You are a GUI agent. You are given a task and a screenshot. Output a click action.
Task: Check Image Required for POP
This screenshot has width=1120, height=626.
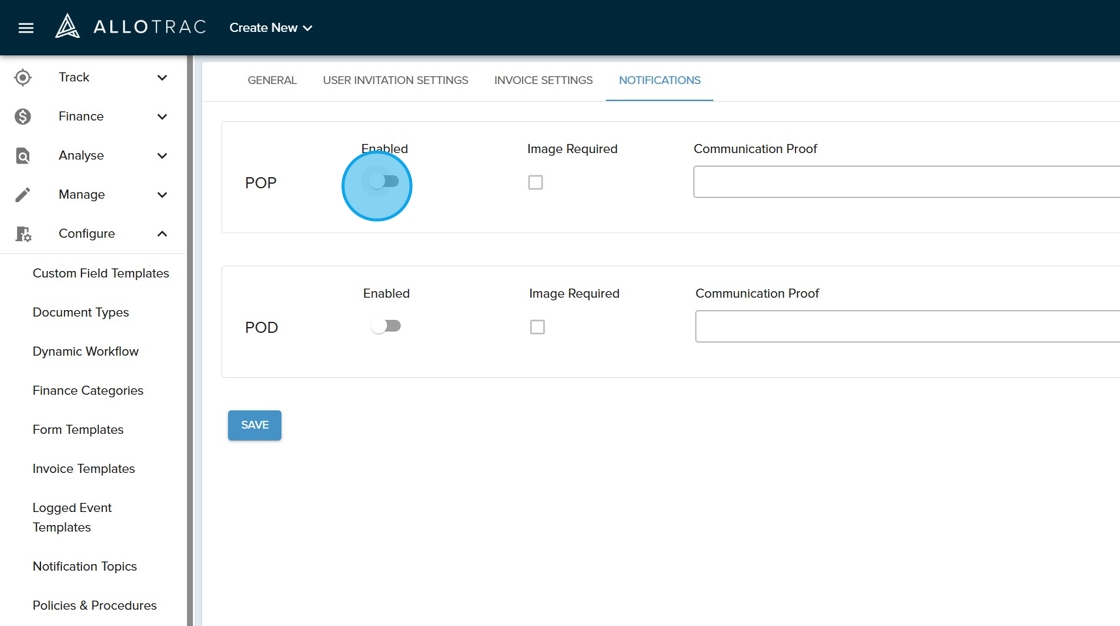(536, 183)
